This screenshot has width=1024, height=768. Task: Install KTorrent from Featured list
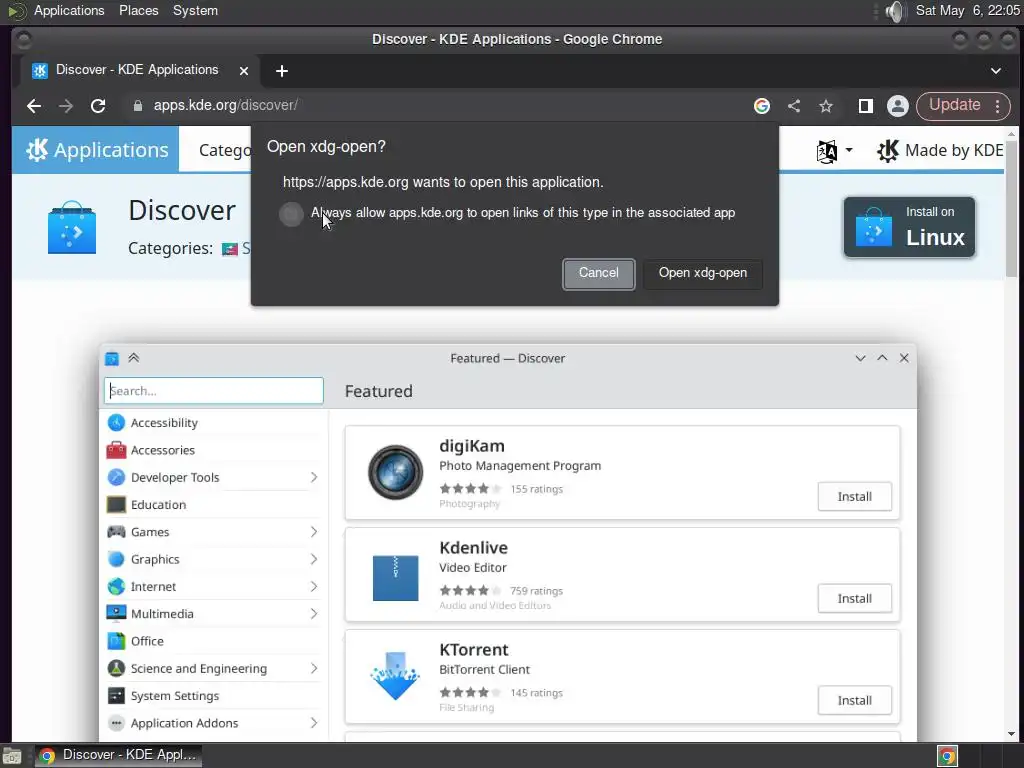(x=854, y=701)
